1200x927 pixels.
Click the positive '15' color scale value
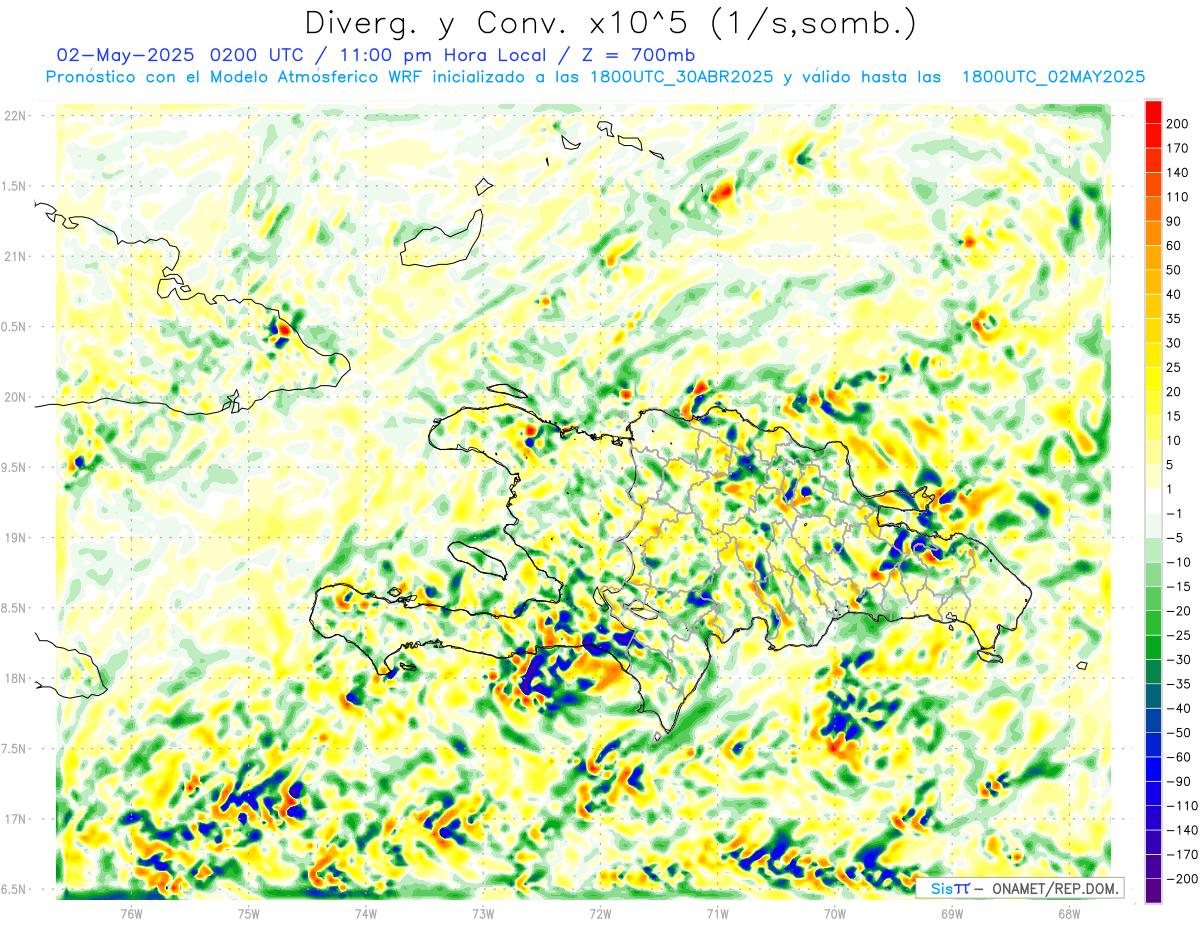(1174, 416)
